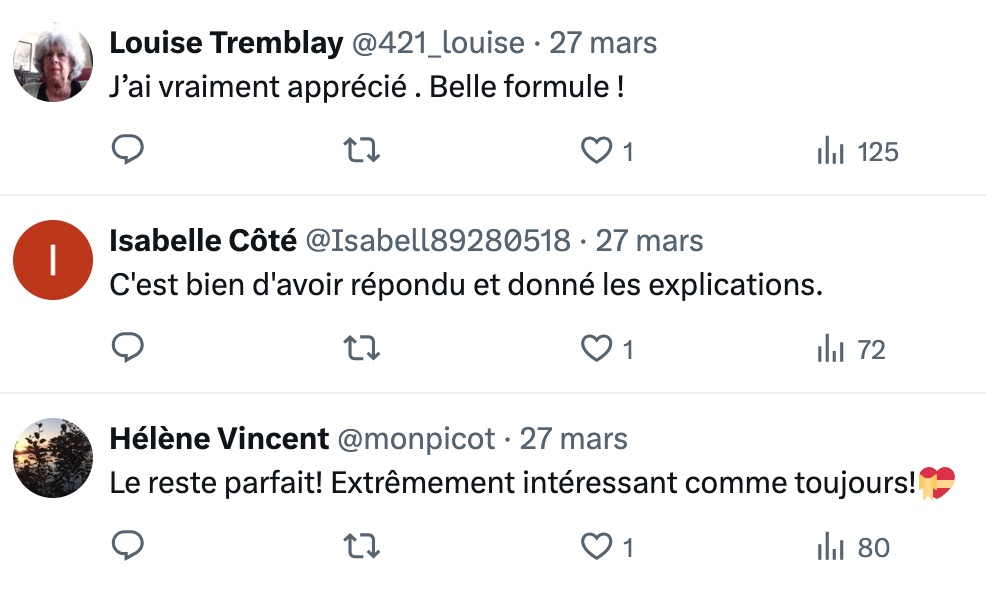Open the @monpicot handle link
The height and width of the screenshot is (590, 986).
pos(417,439)
